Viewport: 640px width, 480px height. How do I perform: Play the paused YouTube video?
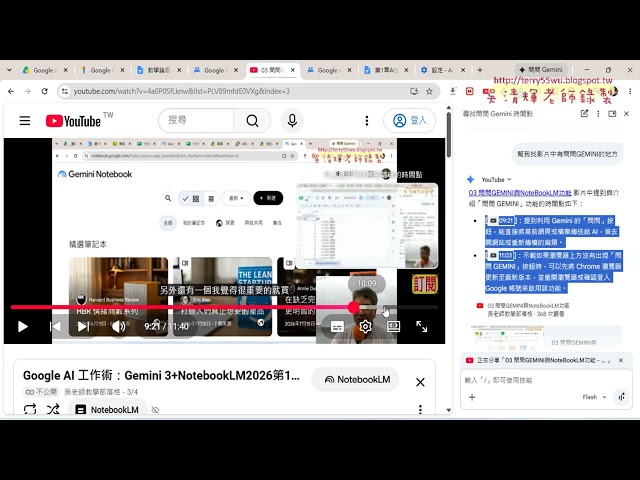(23, 327)
